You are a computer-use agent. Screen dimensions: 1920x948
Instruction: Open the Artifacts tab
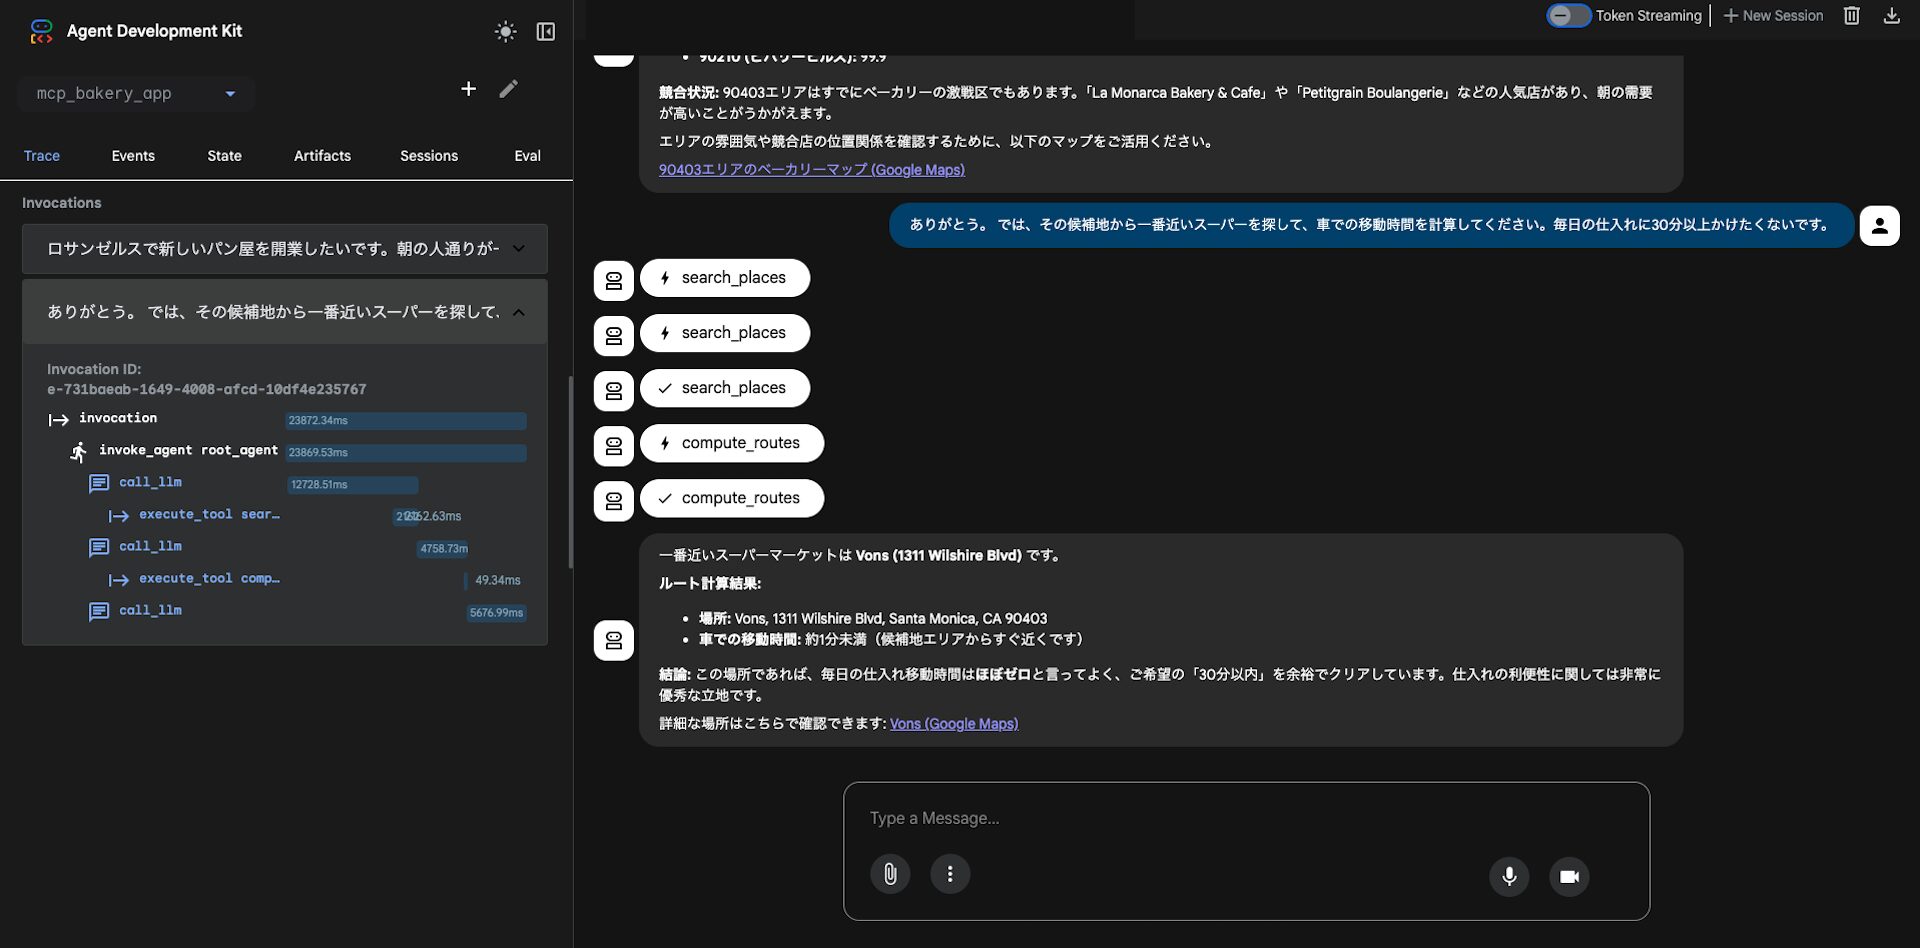click(x=322, y=156)
